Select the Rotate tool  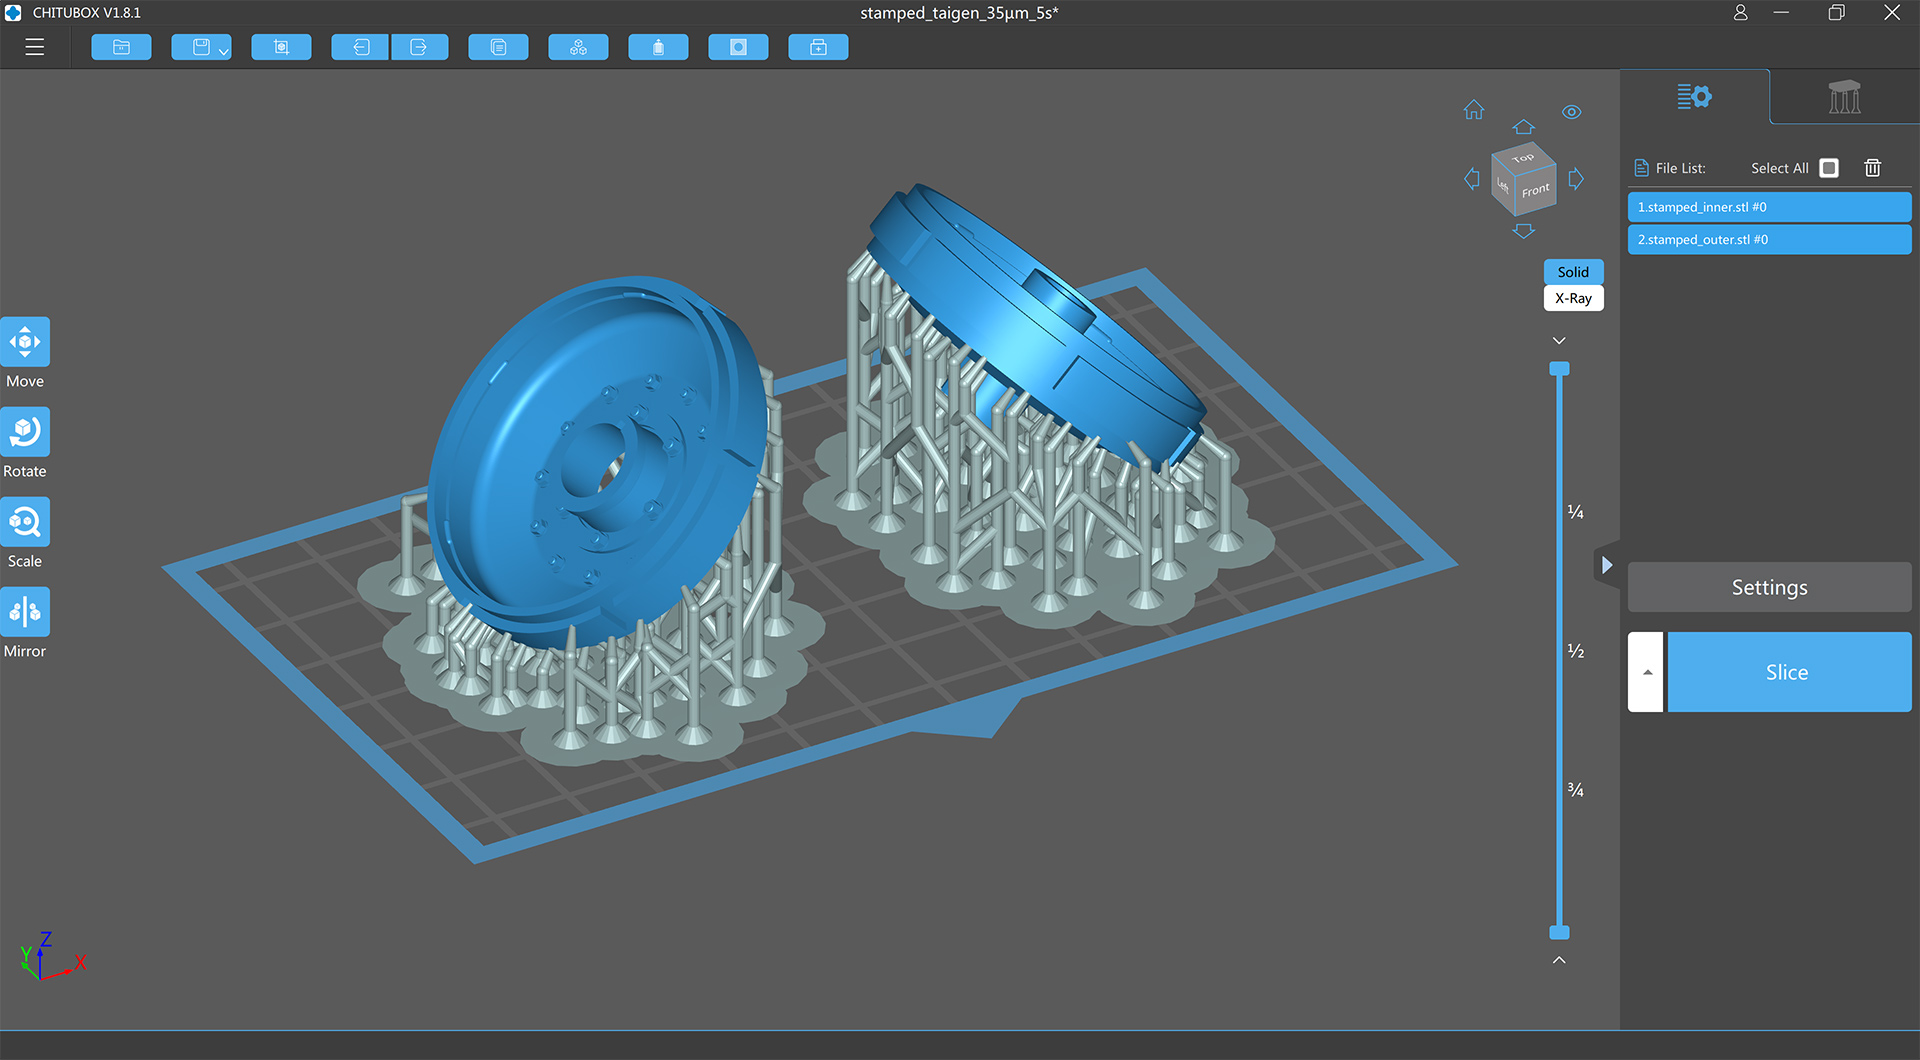tap(25, 432)
